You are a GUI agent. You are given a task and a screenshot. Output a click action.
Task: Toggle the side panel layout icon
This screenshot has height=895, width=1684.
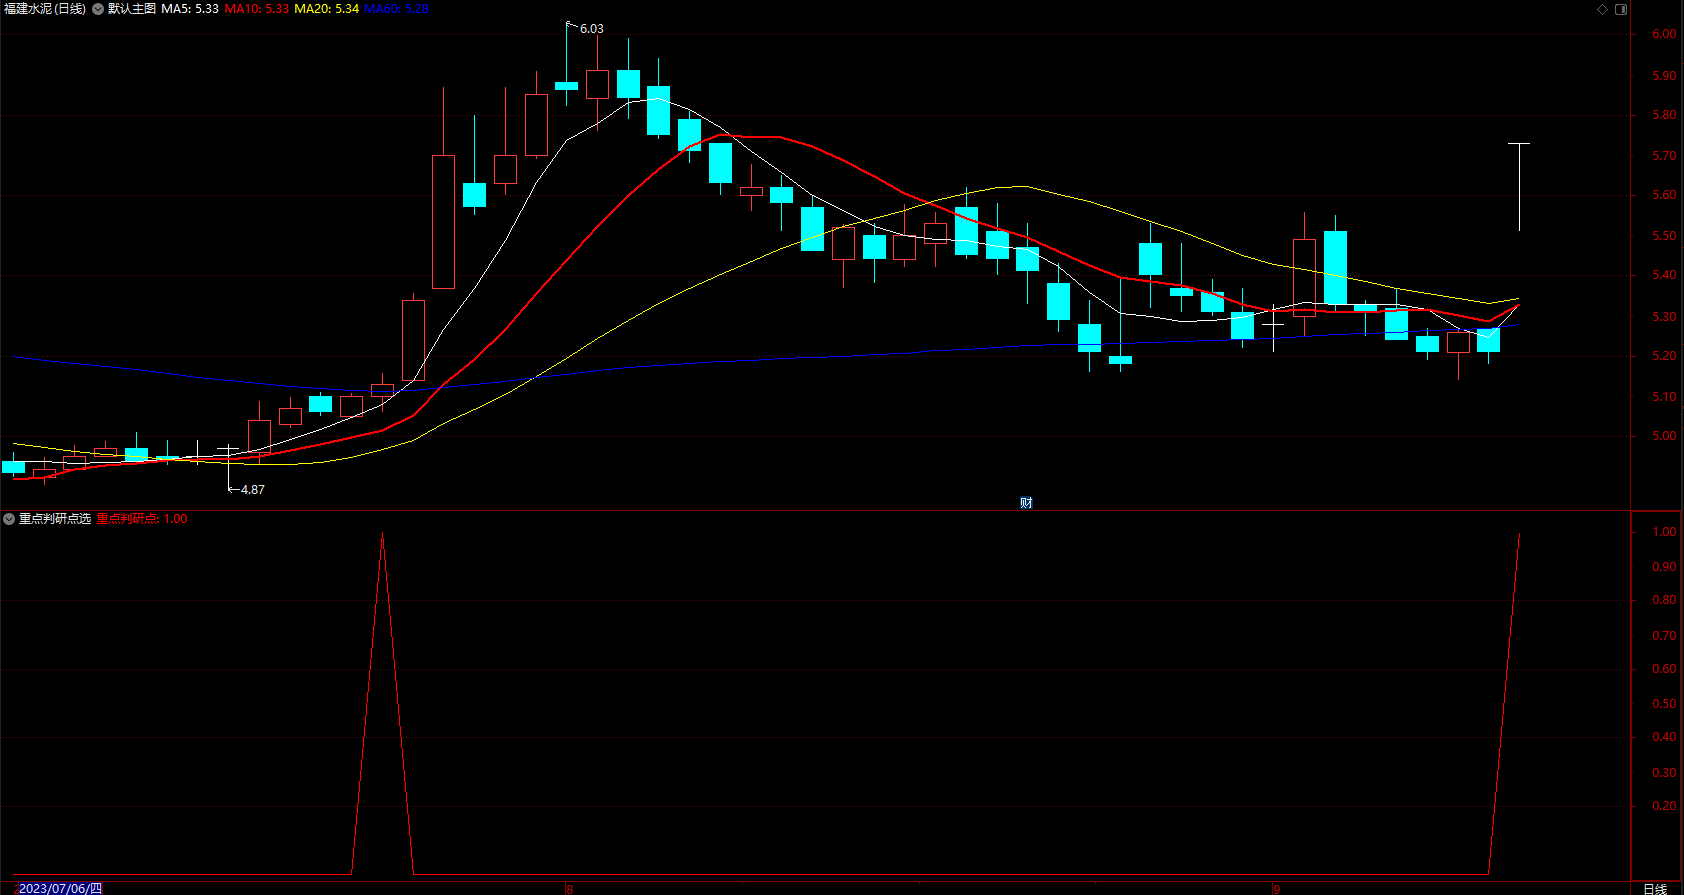point(1621,9)
